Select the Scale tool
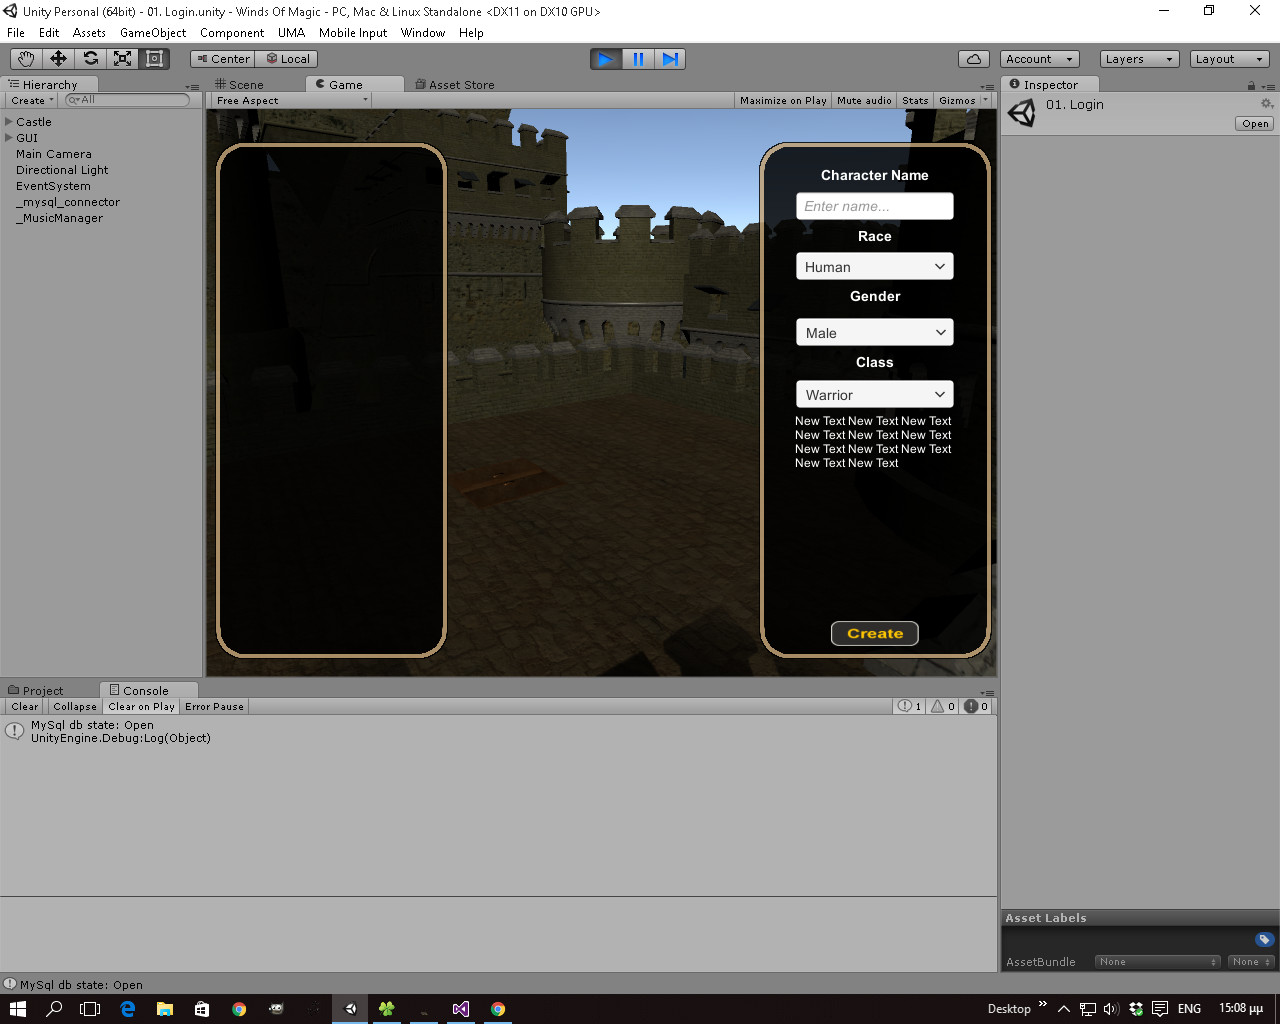This screenshot has height=1024, width=1280. [122, 59]
